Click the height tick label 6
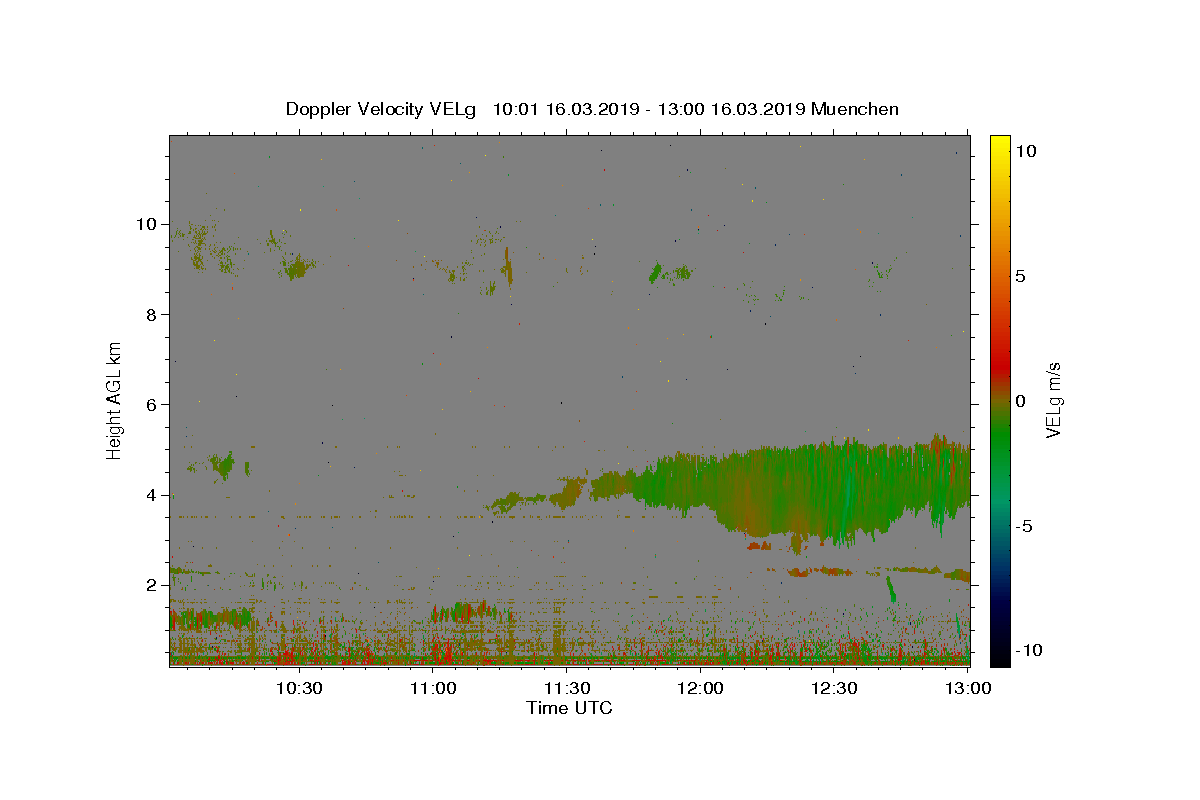This screenshot has width=1200, height=800. tap(153, 404)
